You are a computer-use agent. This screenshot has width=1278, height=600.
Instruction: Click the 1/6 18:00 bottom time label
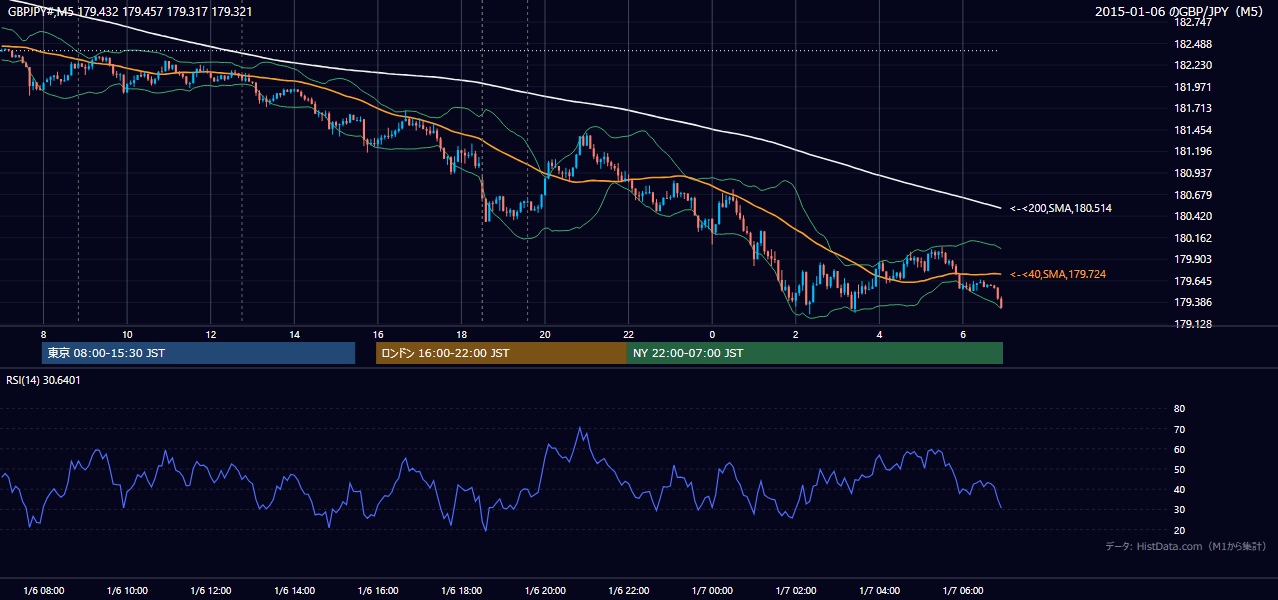(x=461, y=591)
